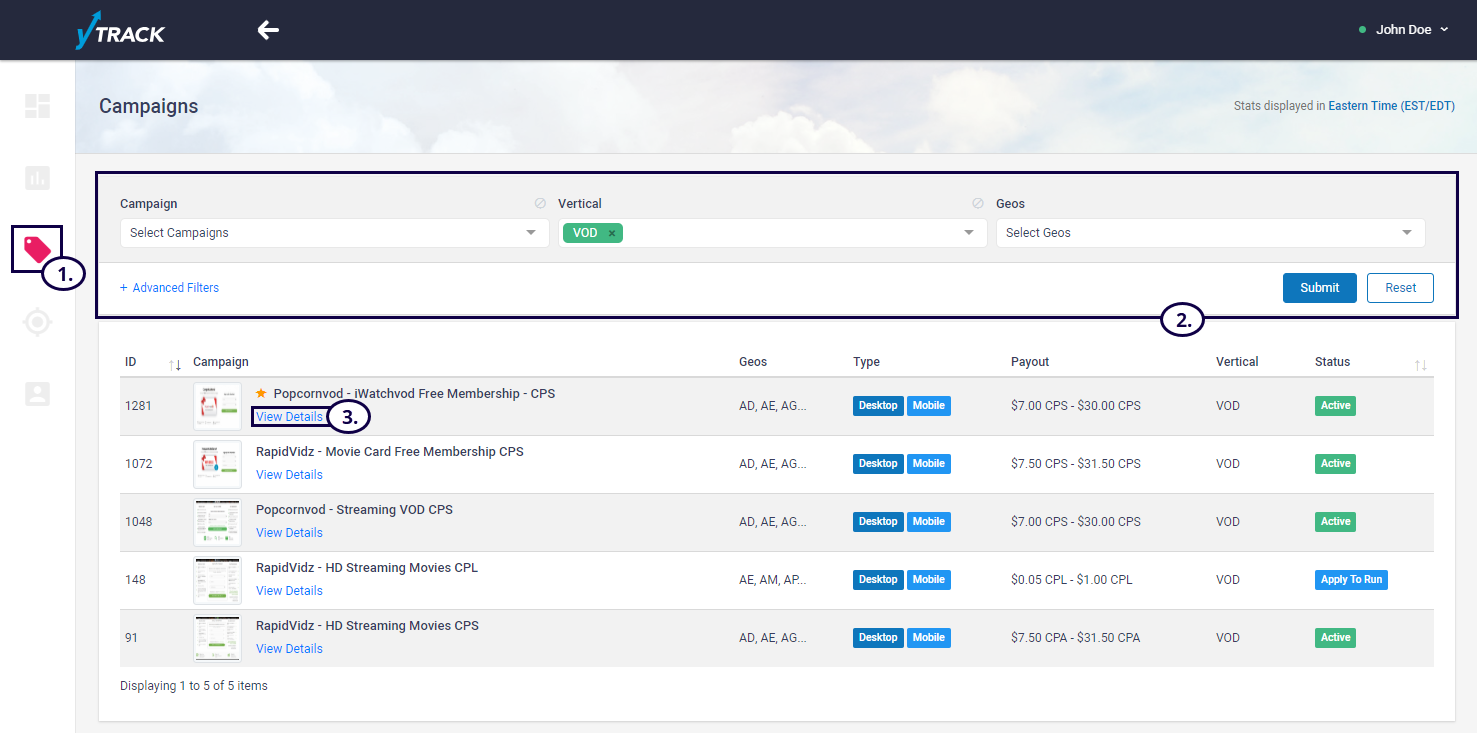Click the back arrow in header

(x=268, y=30)
